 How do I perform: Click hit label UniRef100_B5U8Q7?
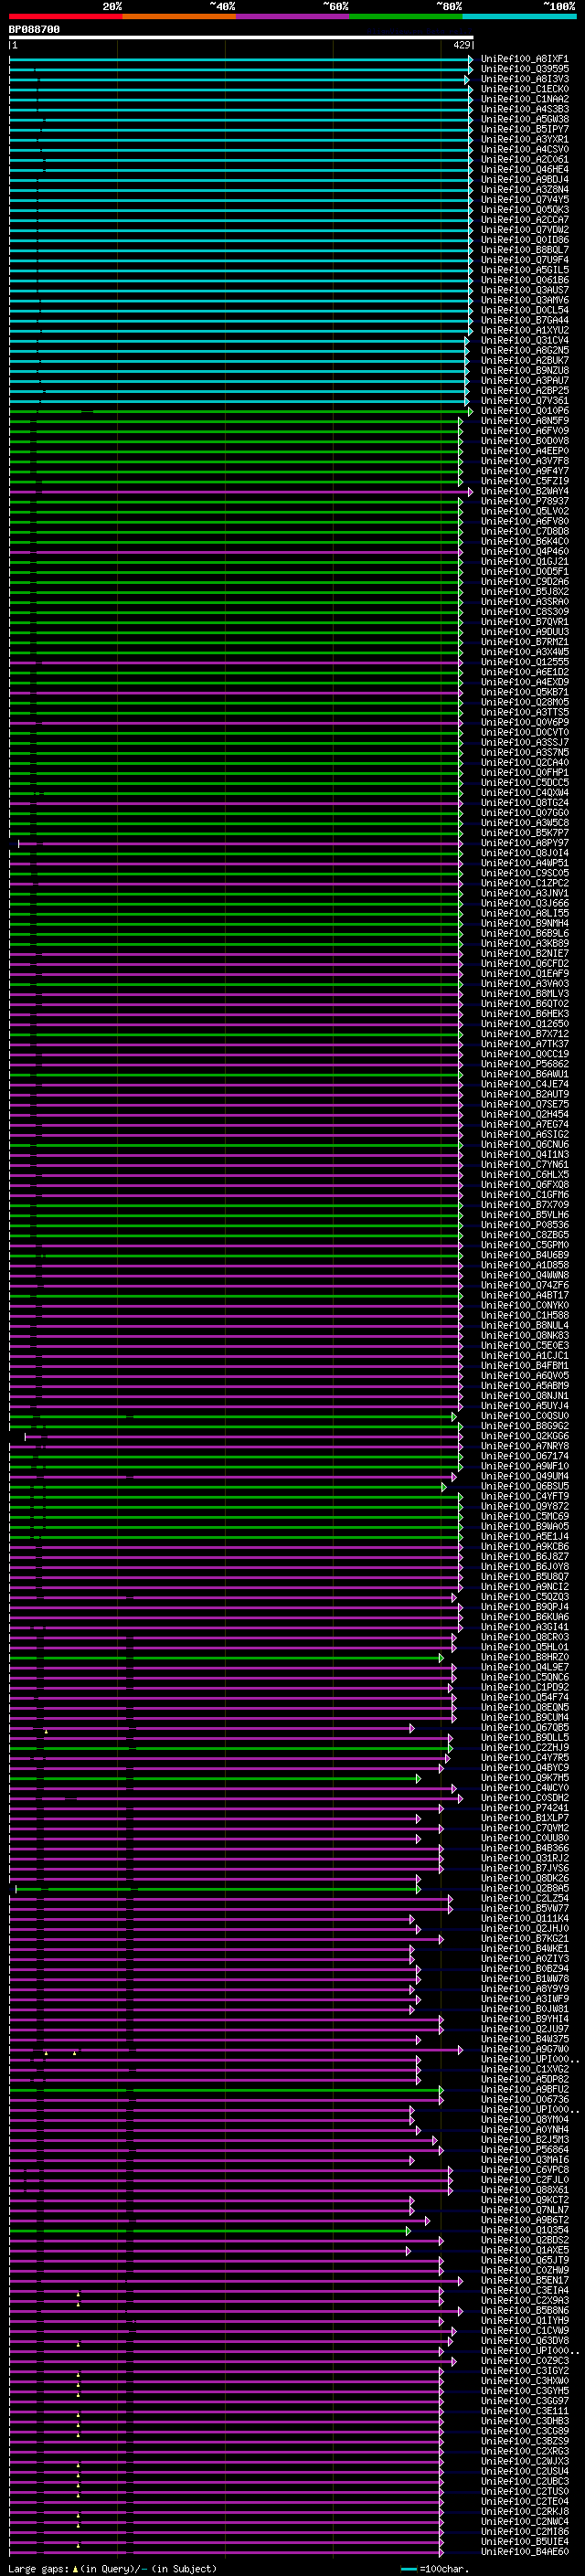tap(525, 1576)
